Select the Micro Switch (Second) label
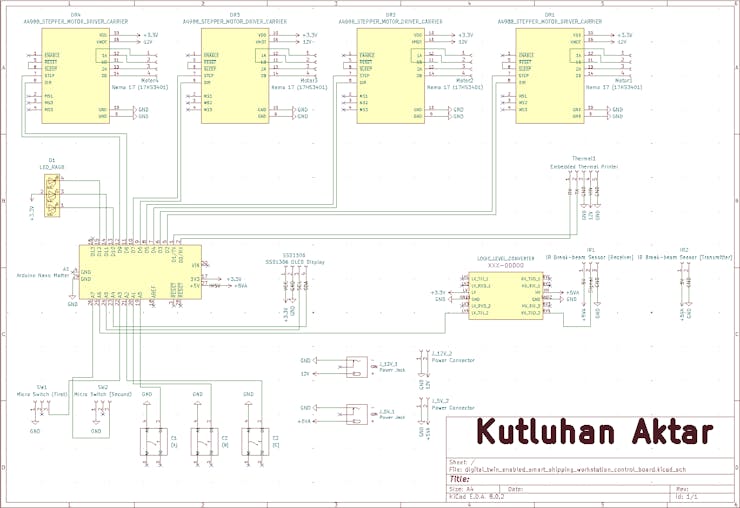 pos(103,394)
